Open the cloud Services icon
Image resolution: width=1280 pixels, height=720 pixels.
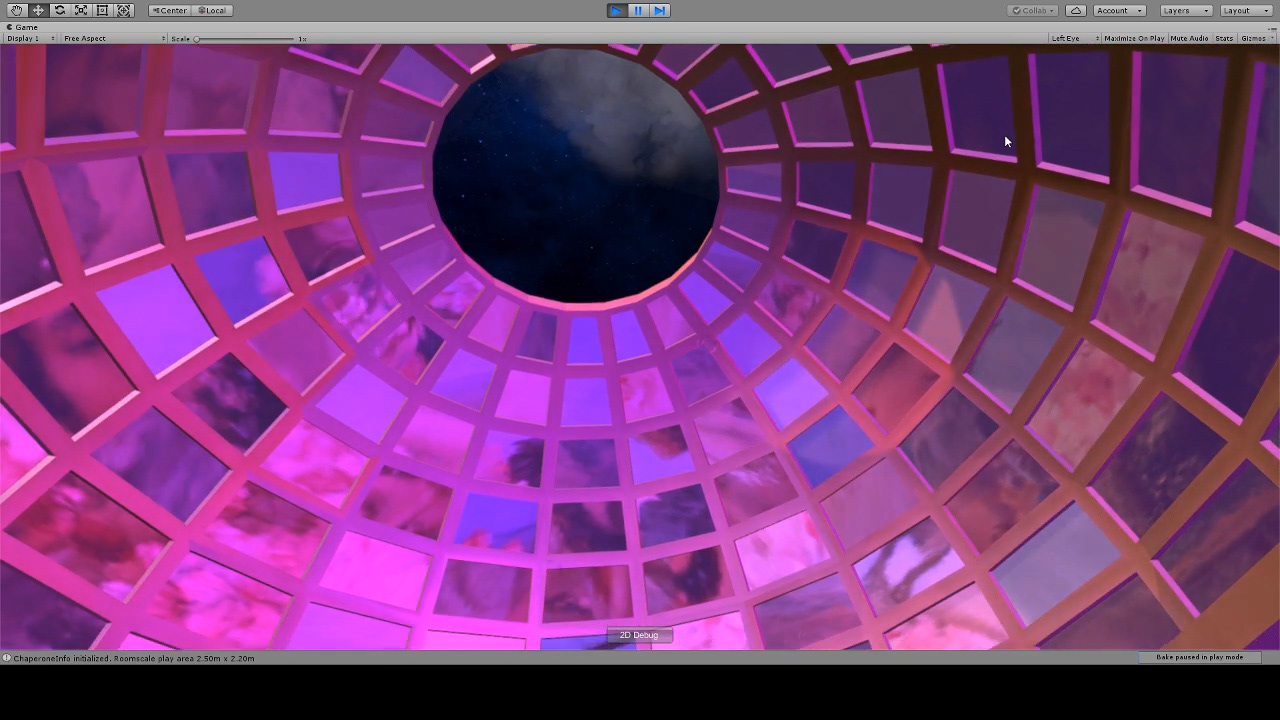coord(1076,10)
